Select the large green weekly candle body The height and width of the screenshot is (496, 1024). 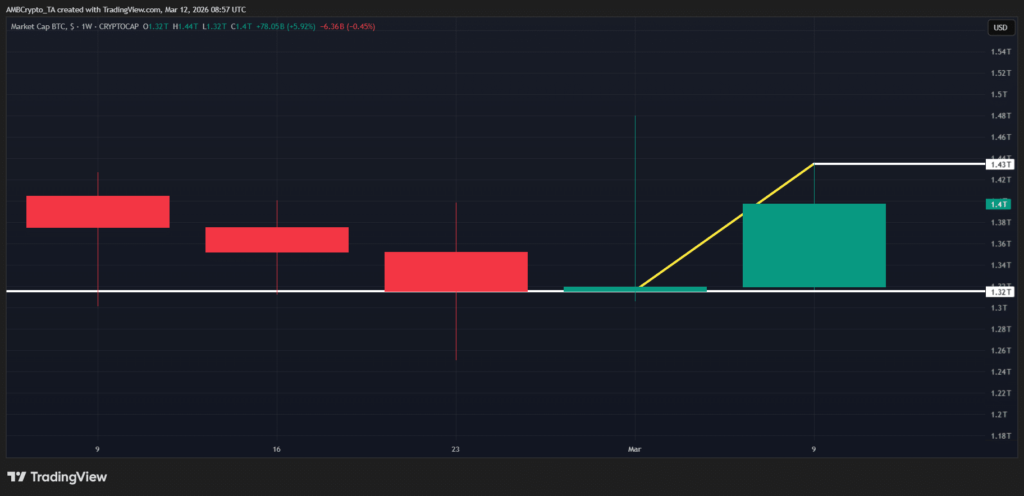[814, 245]
